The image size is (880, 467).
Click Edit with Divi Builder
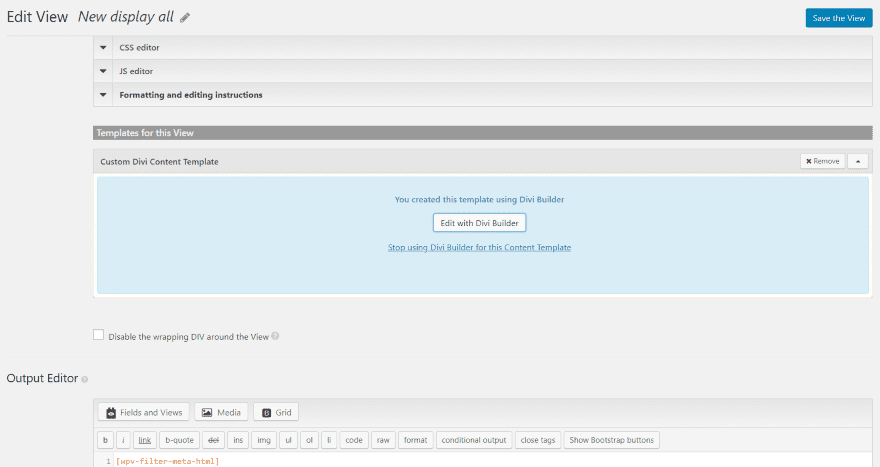pos(479,223)
